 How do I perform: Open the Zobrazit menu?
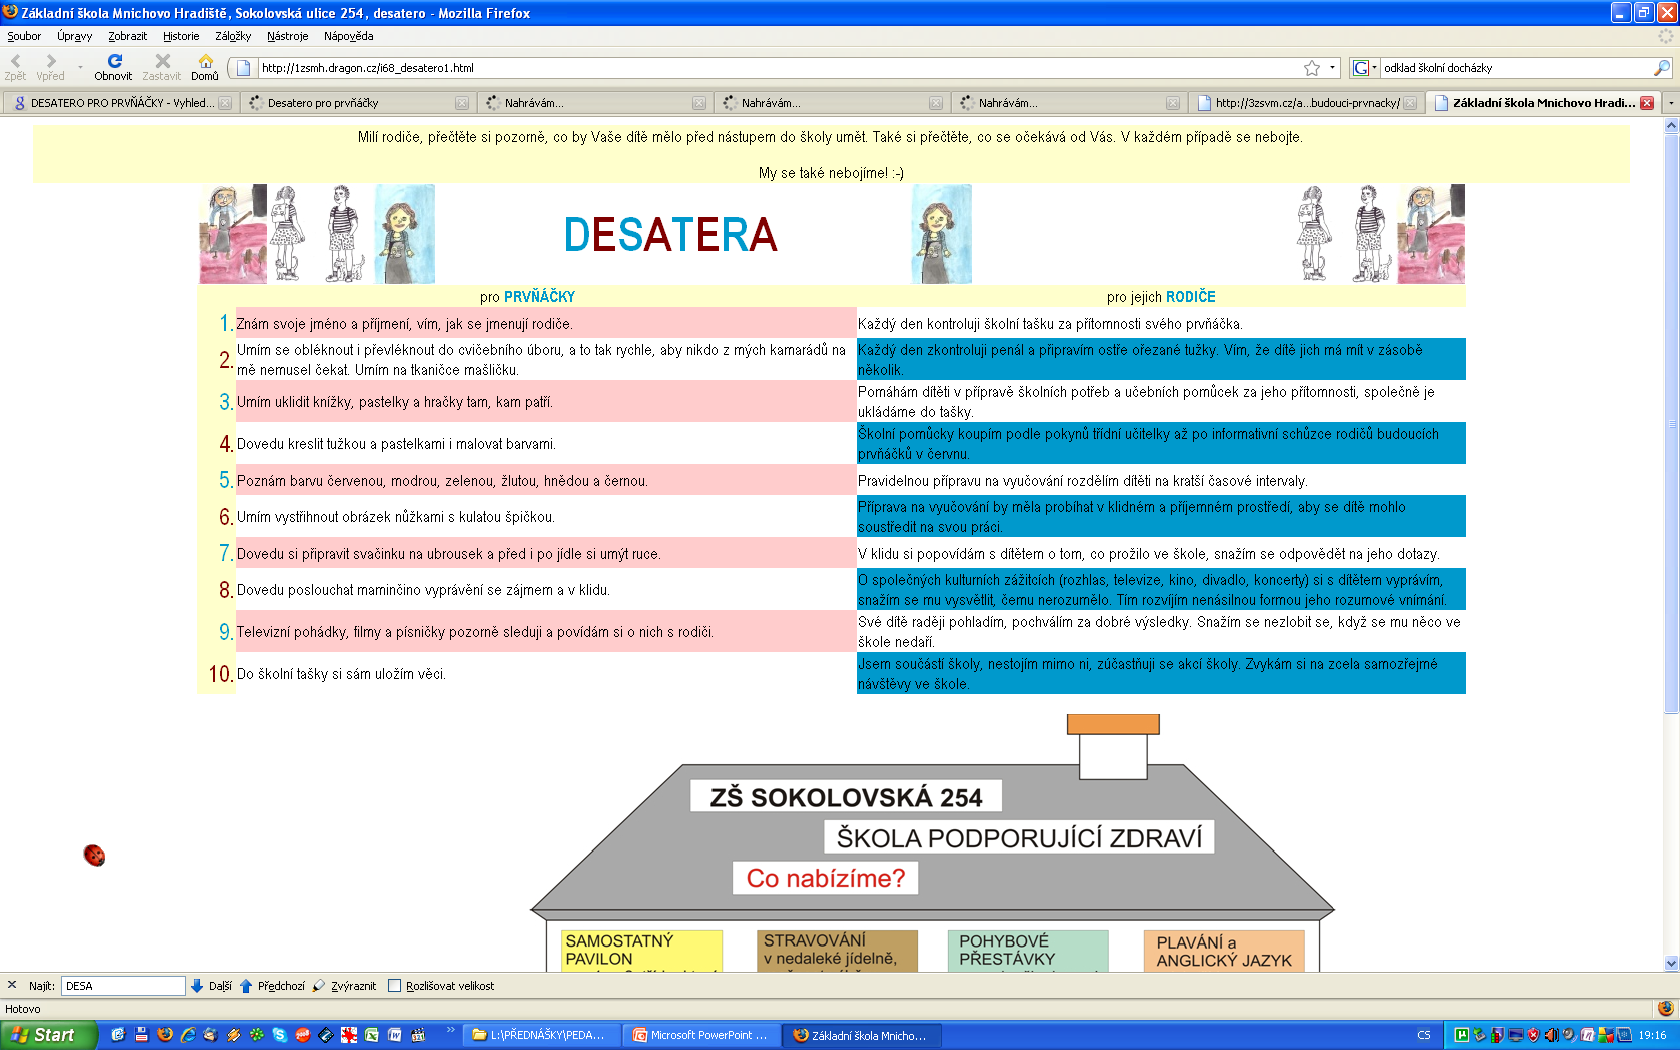coord(127,36)
